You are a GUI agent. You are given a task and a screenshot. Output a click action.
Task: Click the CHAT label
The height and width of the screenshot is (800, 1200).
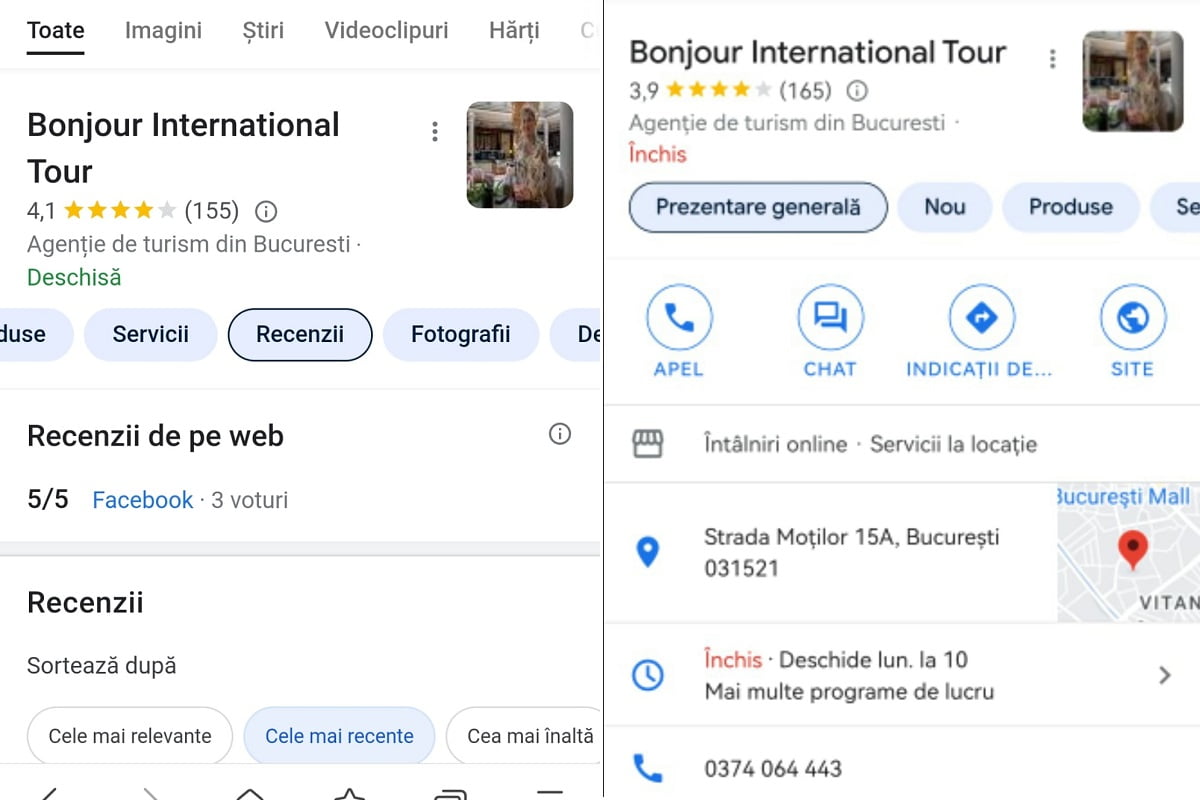point(830,369)
